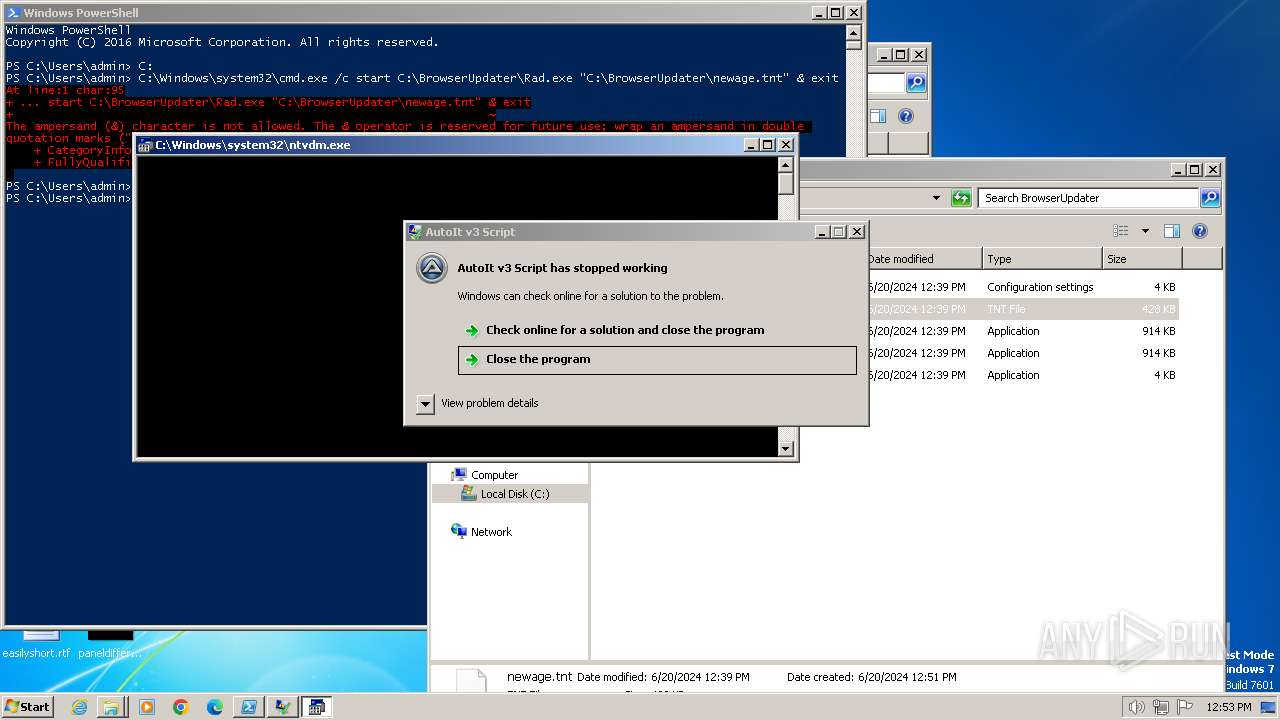Close the BrowserUpdater Explorer window

pos(1213,170)
